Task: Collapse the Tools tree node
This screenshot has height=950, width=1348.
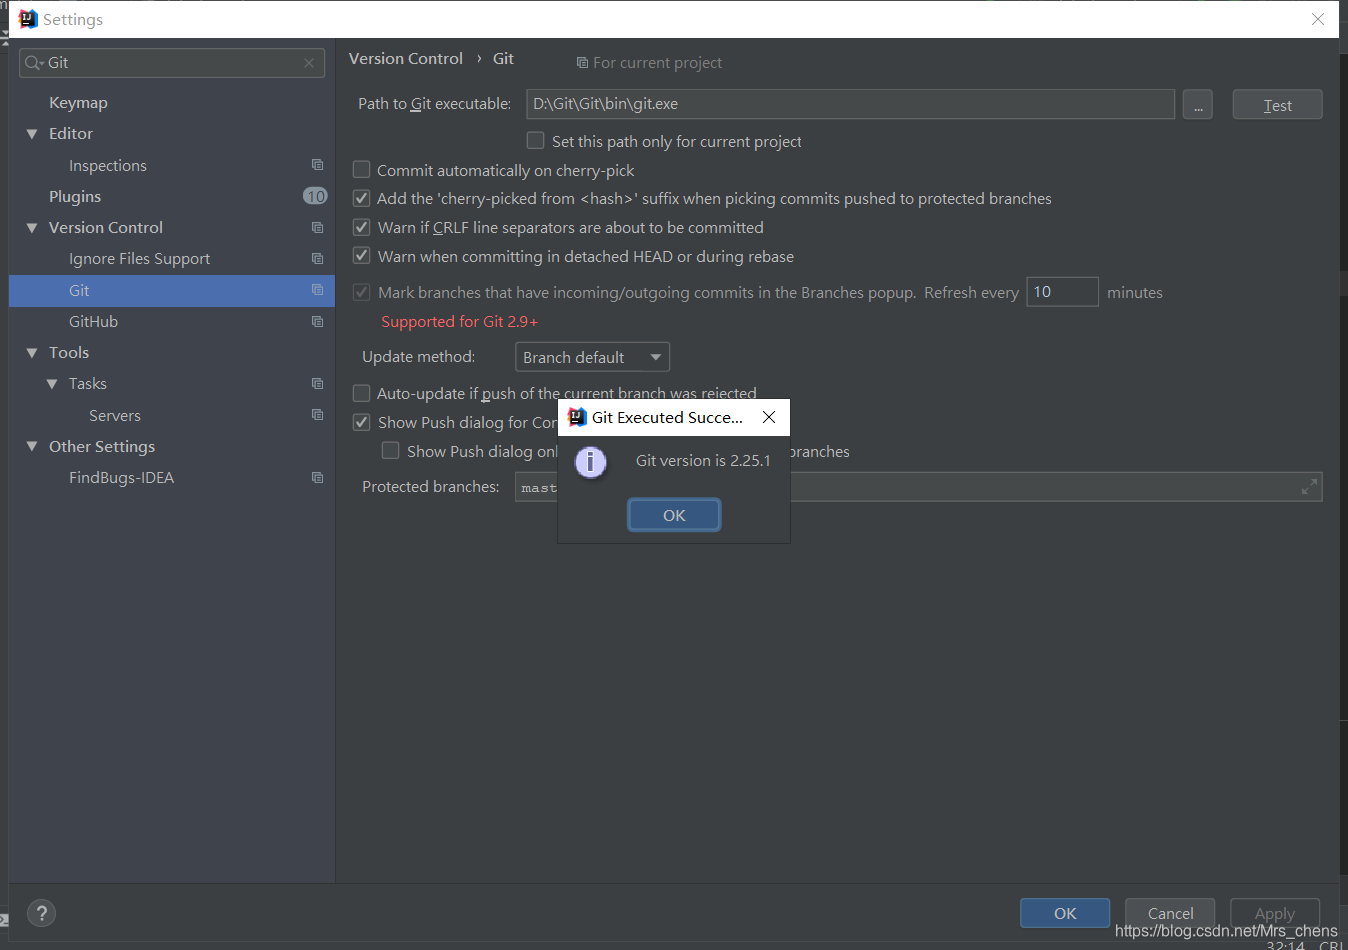Action: coord(32,353)
